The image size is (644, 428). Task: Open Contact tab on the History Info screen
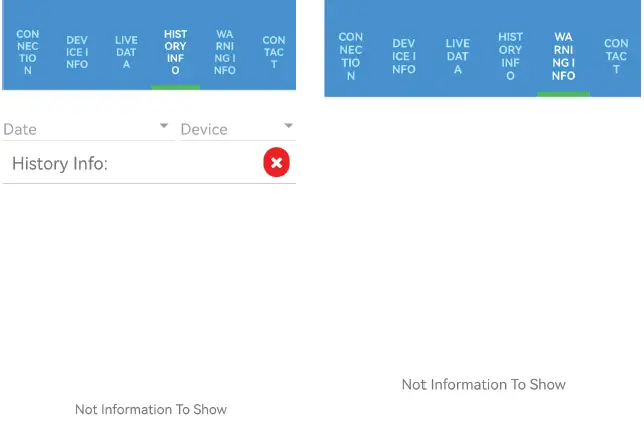click(x=274, y=52)
